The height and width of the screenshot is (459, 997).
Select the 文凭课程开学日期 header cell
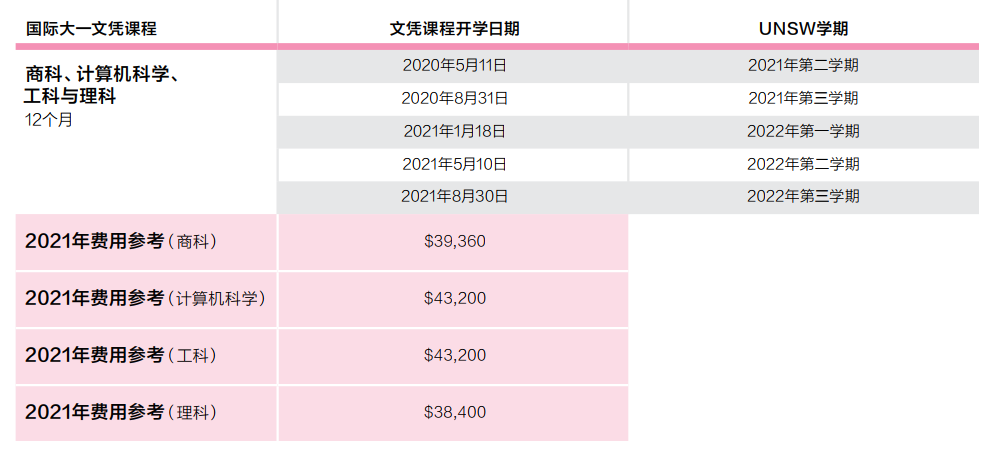tap(455, 29)
